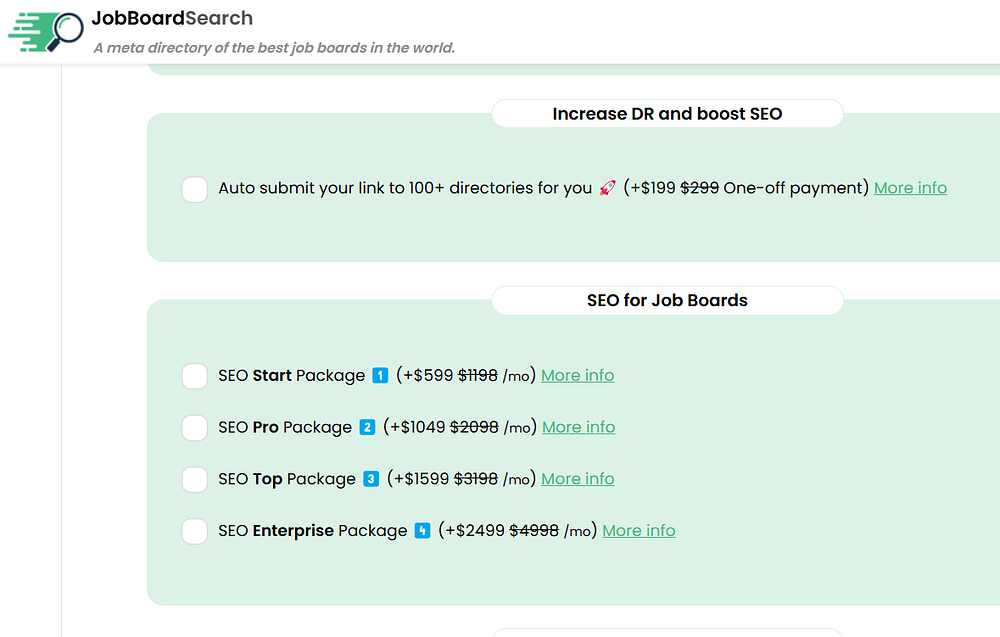This screenshot has width=1000, height=637.
Task: Tick the SEO Top Package checkbox
Action: click(x=195, y=479)
